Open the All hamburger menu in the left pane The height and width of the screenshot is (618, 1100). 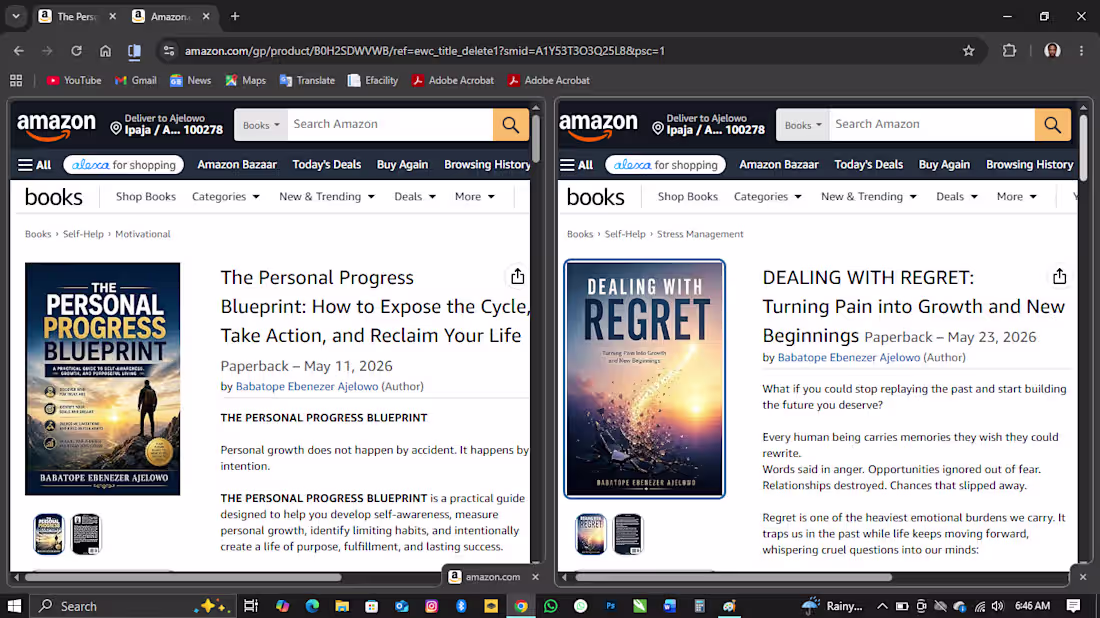[34, 165]
